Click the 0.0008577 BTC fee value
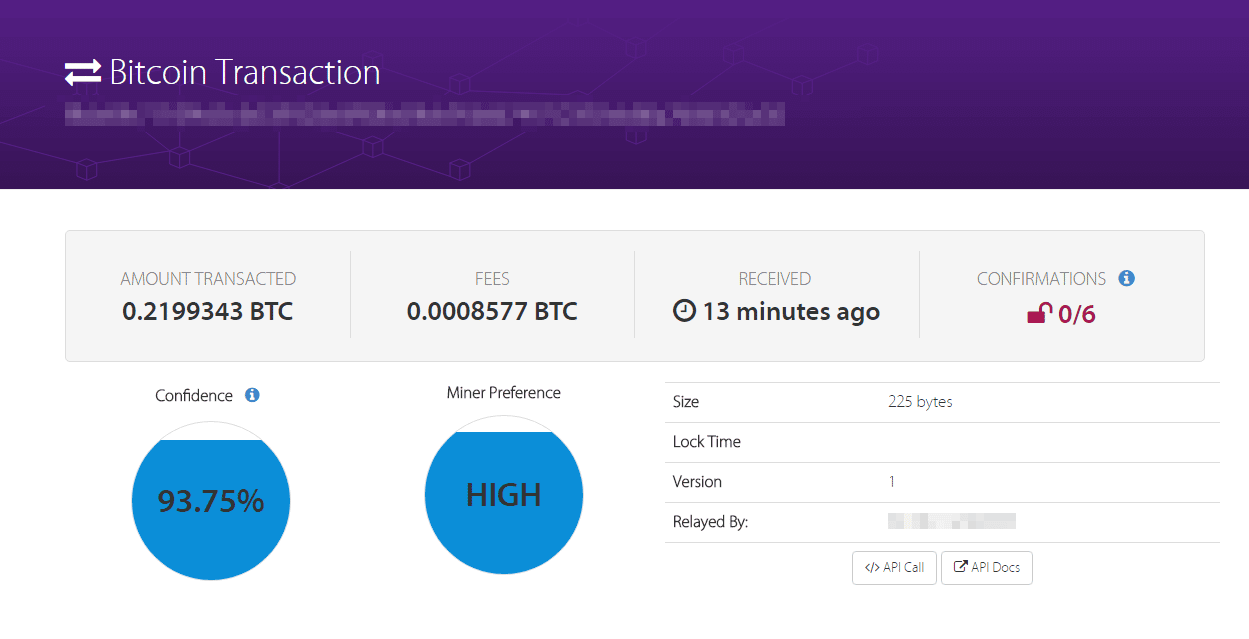 tap(492, 311)
